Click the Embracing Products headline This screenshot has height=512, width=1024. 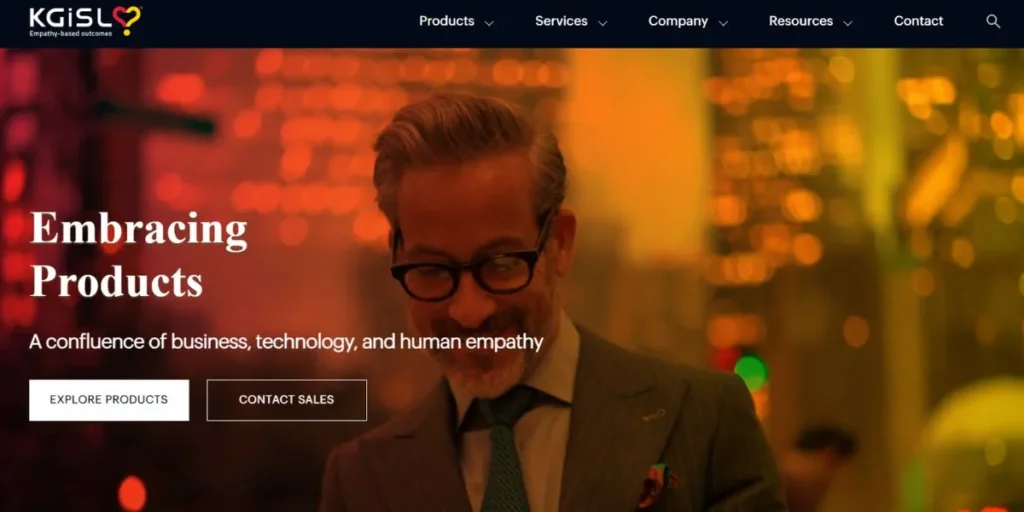[x=138, y=255]
